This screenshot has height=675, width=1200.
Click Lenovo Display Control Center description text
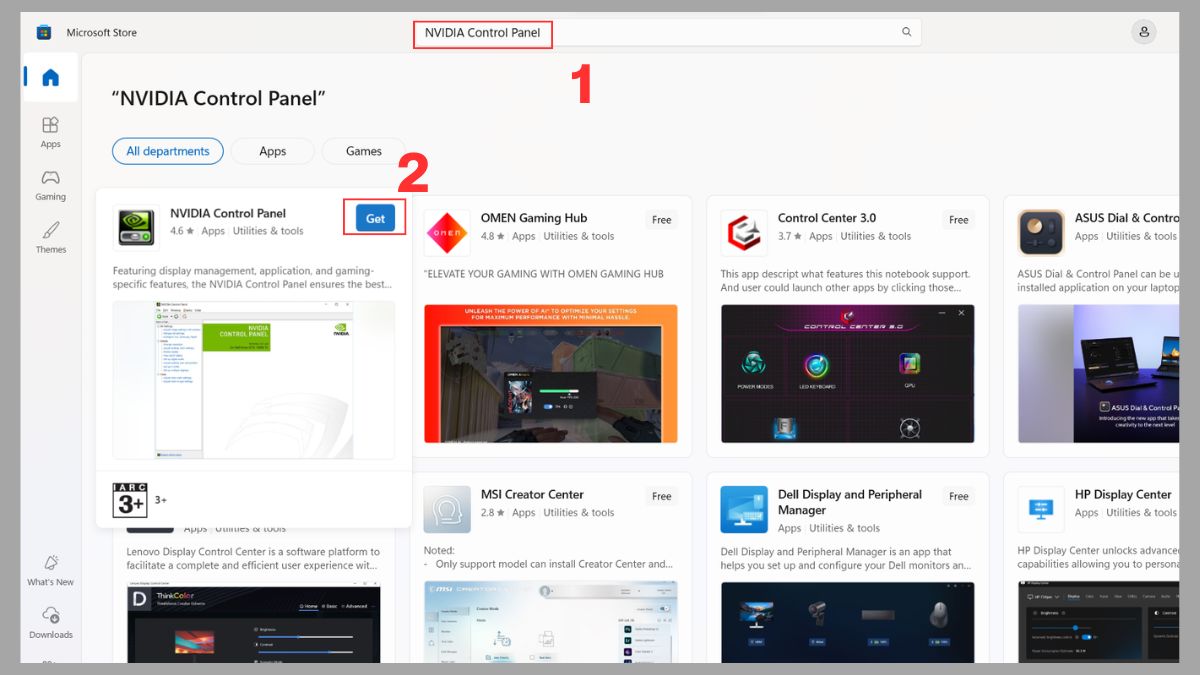253,558
